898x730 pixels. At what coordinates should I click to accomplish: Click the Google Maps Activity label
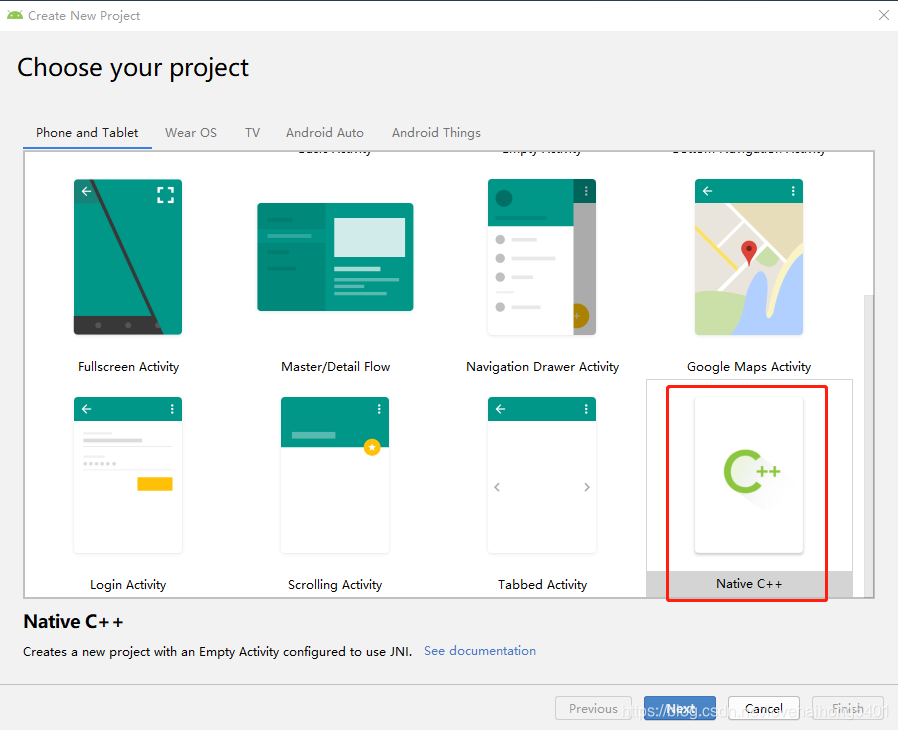[749, 367]
